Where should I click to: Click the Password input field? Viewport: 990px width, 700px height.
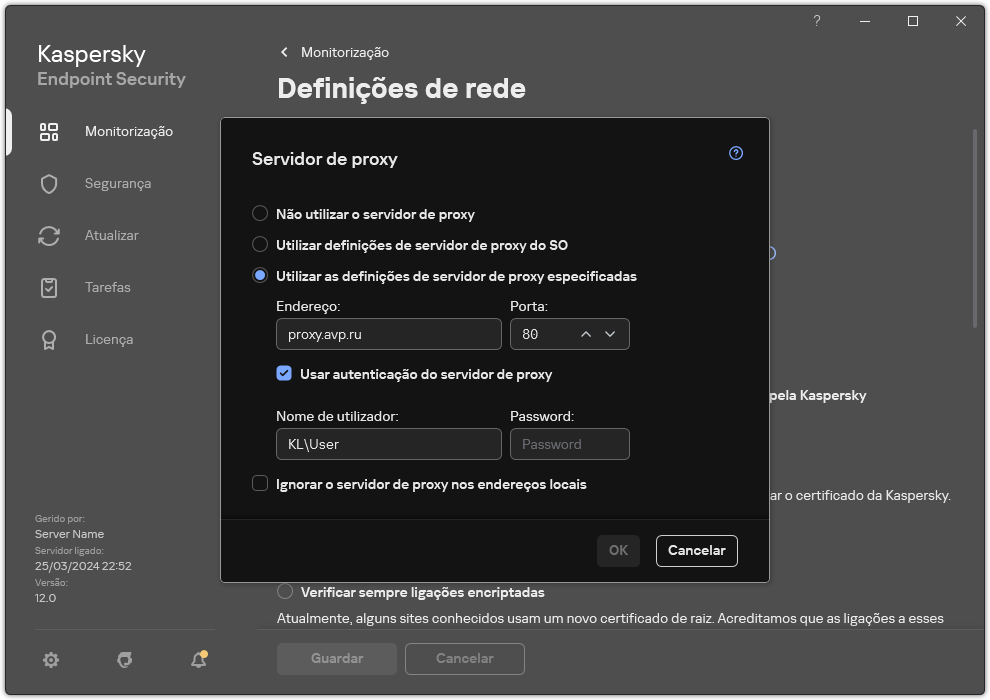pos(570,444)
